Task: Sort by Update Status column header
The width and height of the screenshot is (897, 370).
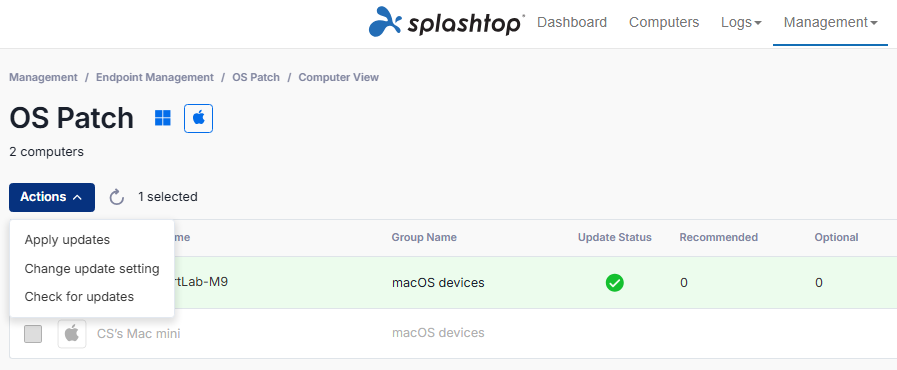Action: pos(615,237)
